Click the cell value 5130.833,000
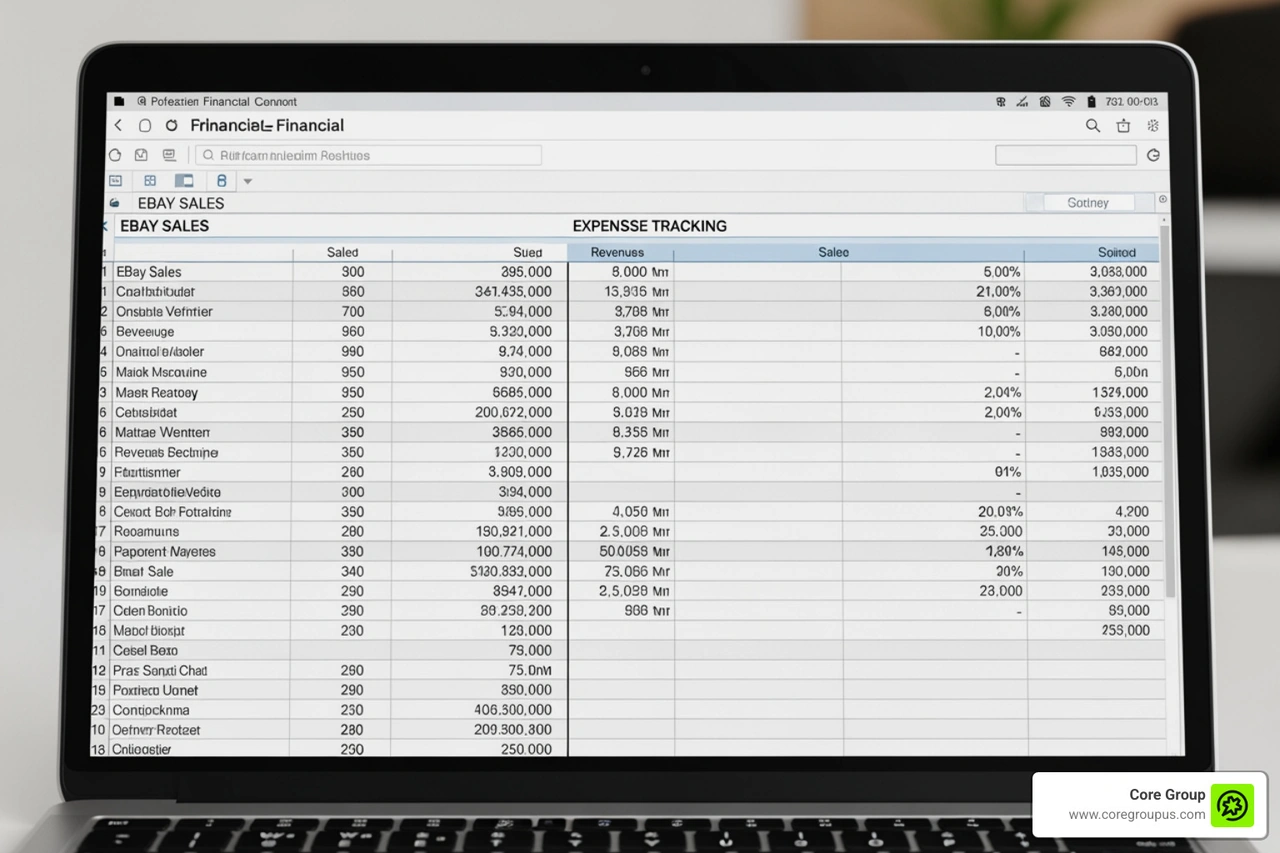The height and width of the screenshot is (853, 1280). point(510,572)
